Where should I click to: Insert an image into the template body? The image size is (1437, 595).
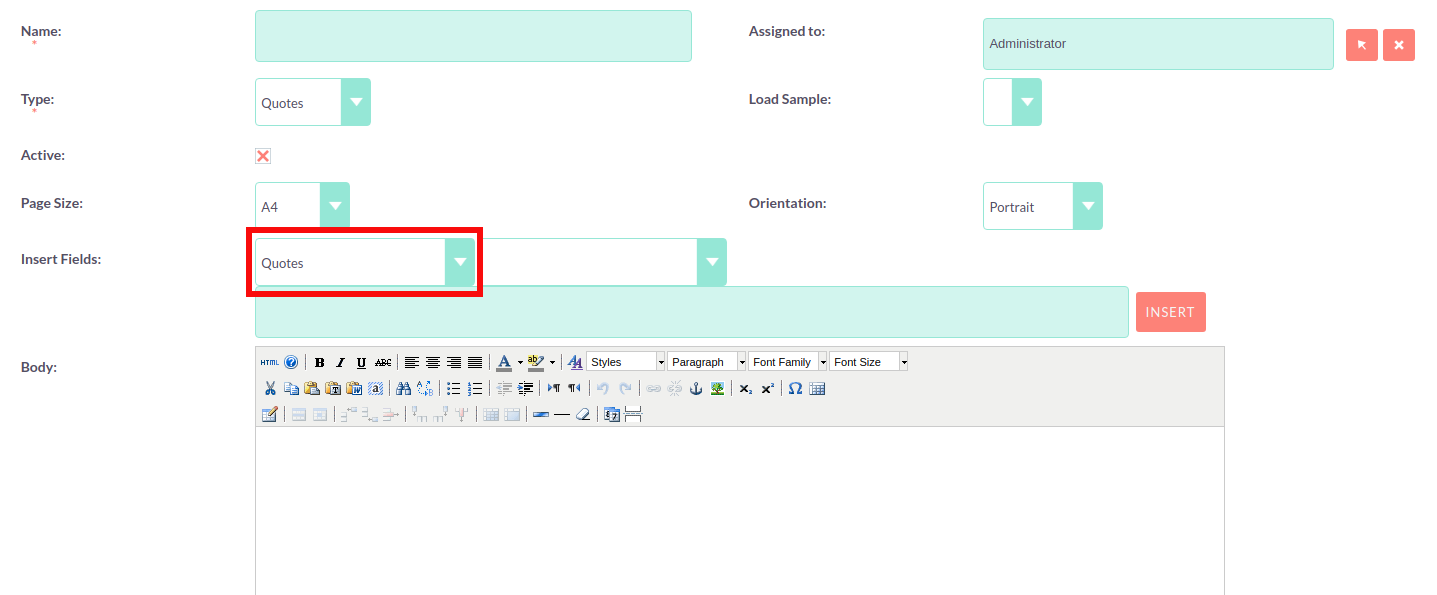tap(716, 388)
